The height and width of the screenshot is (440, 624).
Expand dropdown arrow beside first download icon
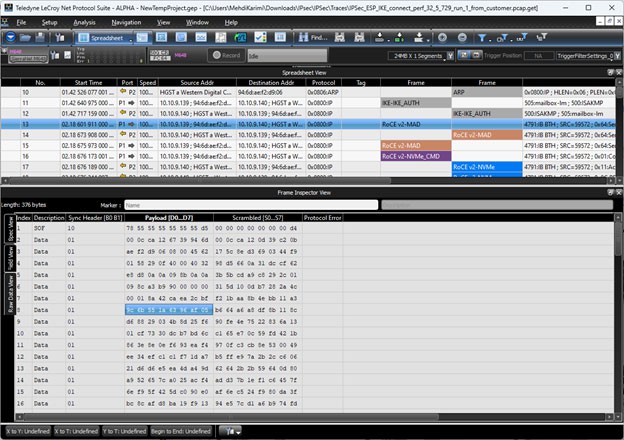tap(388, 39)
